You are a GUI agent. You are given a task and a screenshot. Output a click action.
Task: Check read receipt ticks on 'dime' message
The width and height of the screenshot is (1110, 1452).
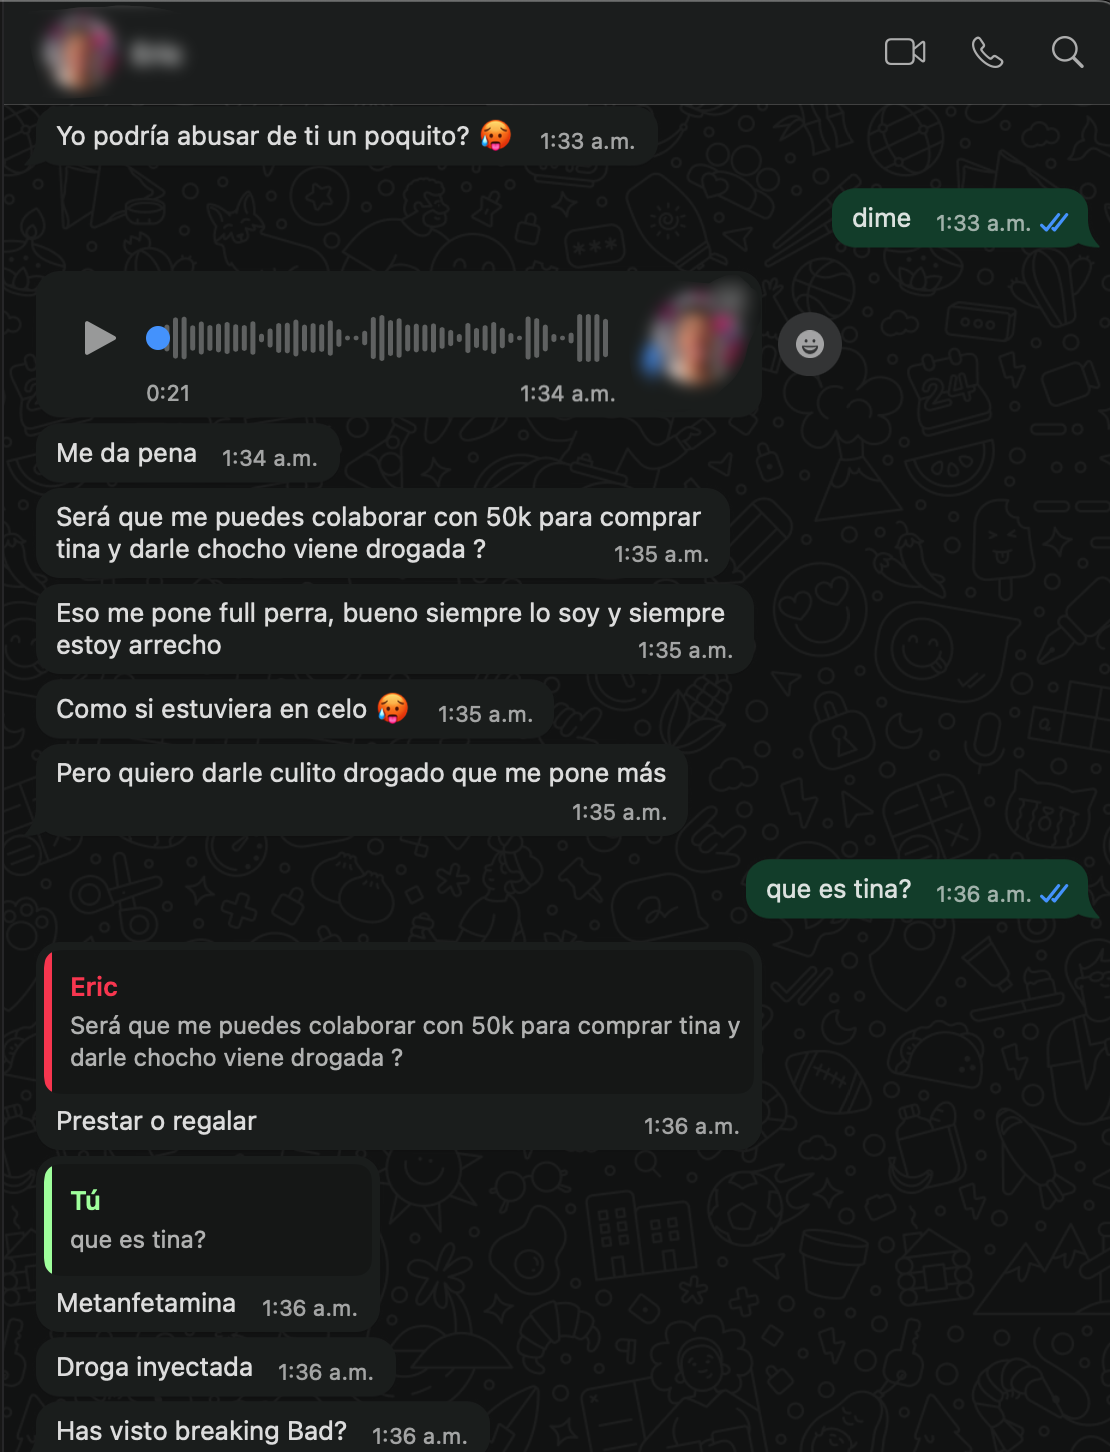1054,223
